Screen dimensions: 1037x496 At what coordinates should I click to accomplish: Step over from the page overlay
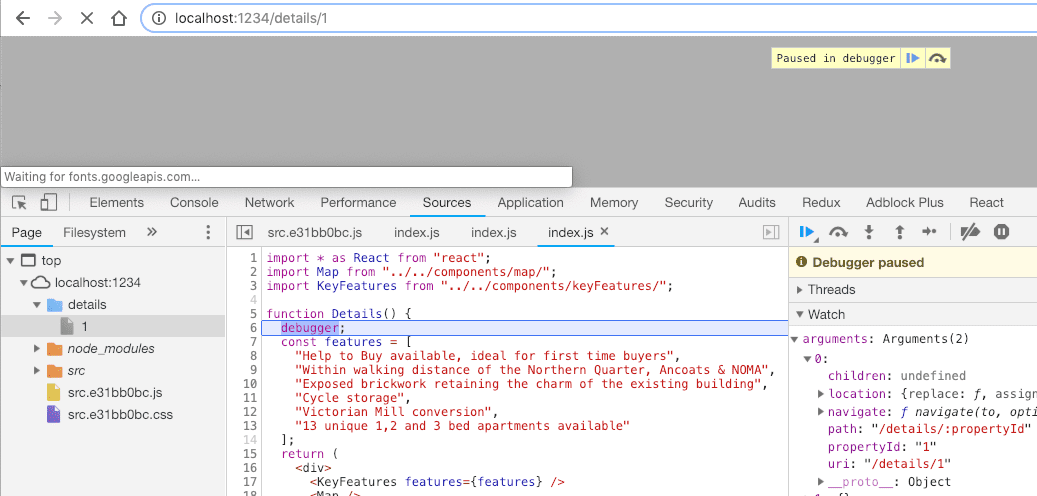pyautogui.click(x=937, y=58)
